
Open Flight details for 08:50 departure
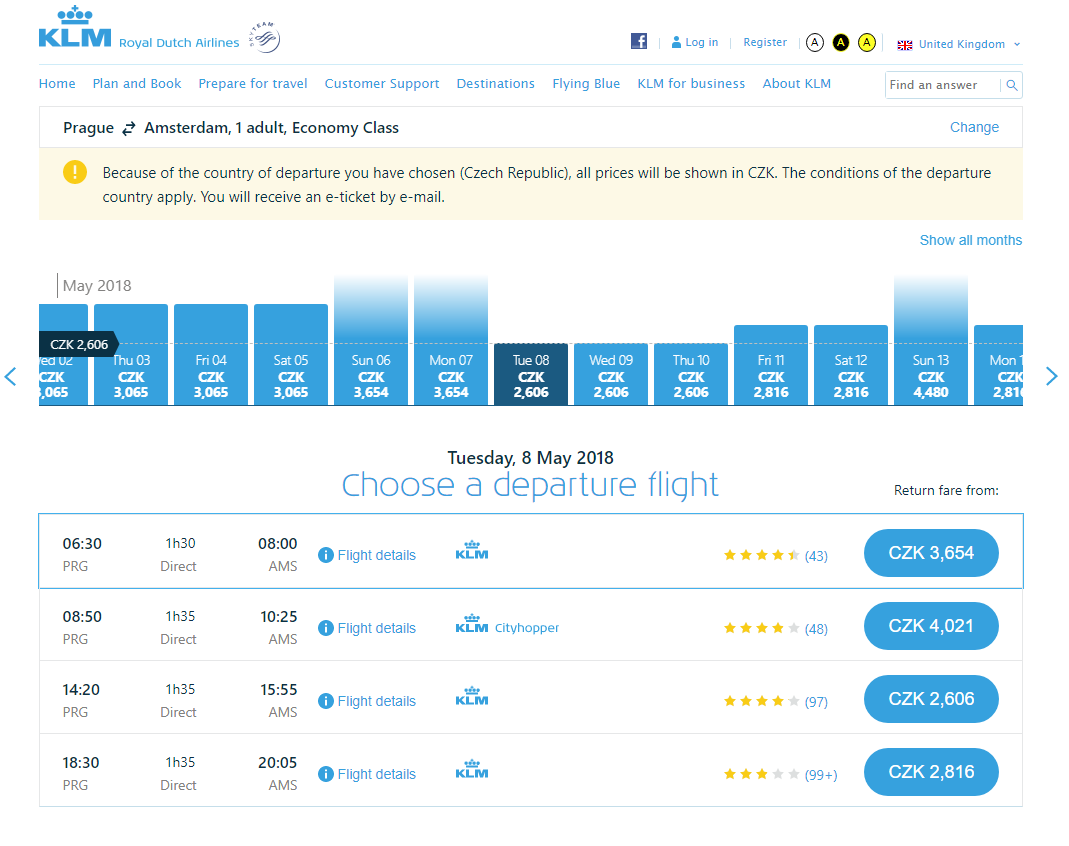point(376,628)
